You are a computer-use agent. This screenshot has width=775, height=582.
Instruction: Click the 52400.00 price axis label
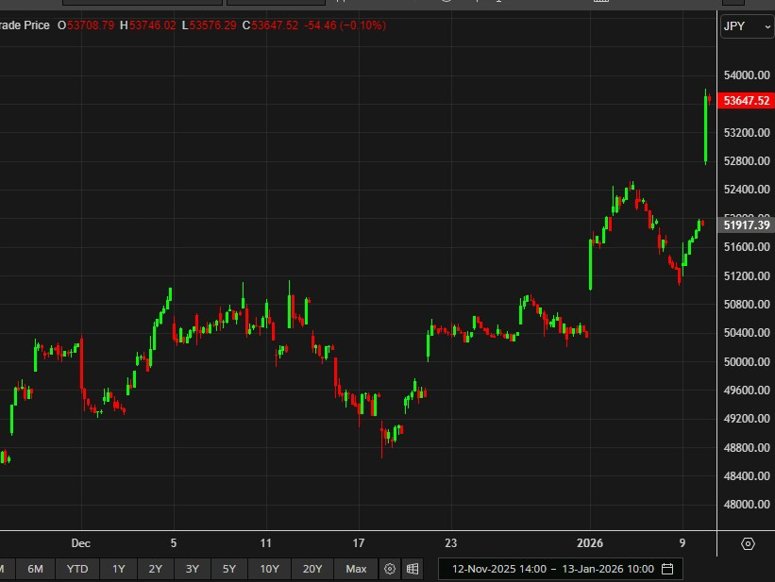746,189
